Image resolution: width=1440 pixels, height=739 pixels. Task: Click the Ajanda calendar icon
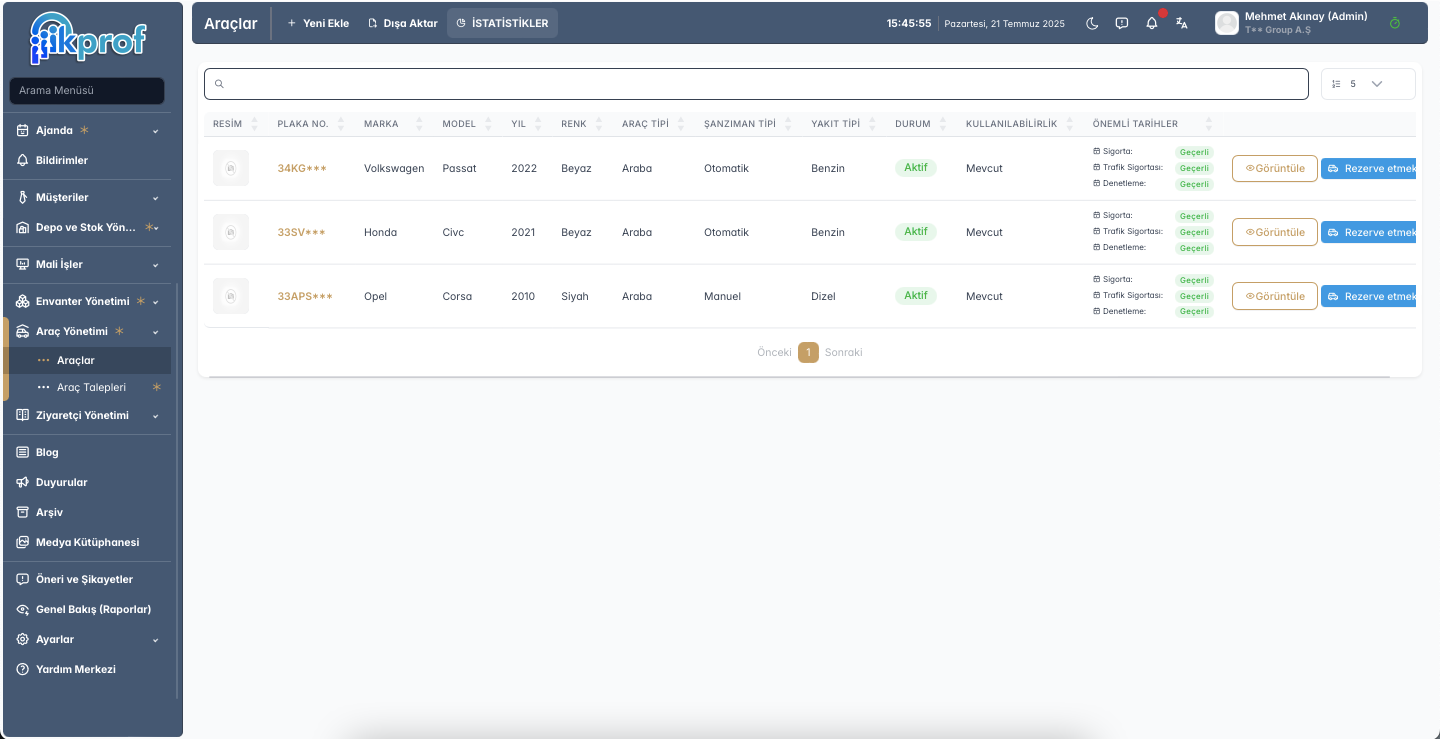[x=23, y=130]
